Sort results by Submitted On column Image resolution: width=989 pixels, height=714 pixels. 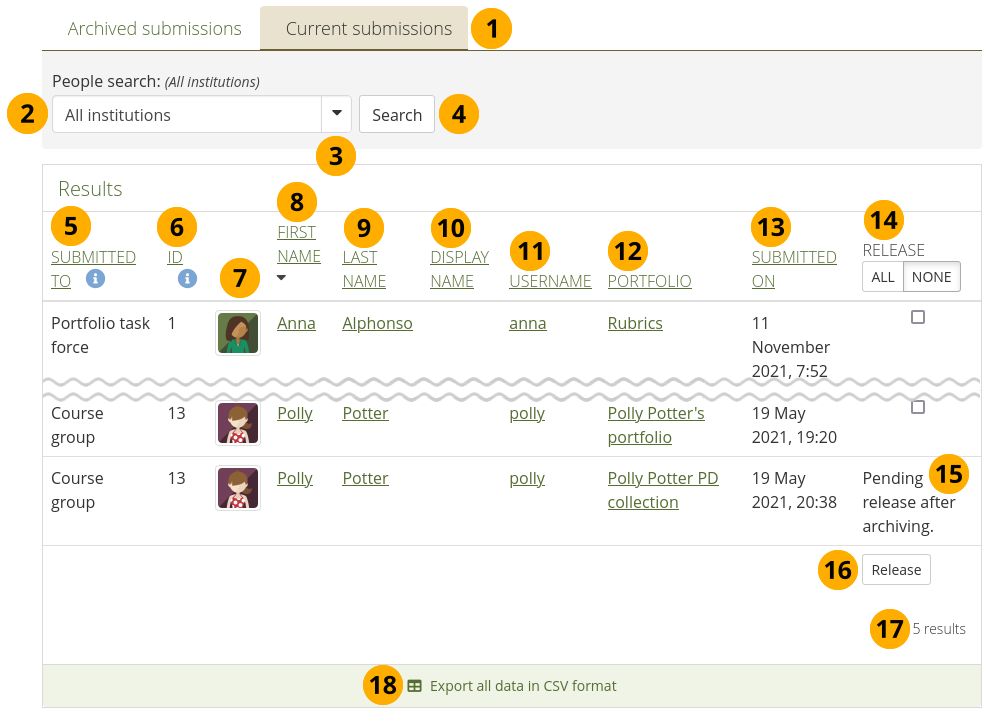[793, 269]
